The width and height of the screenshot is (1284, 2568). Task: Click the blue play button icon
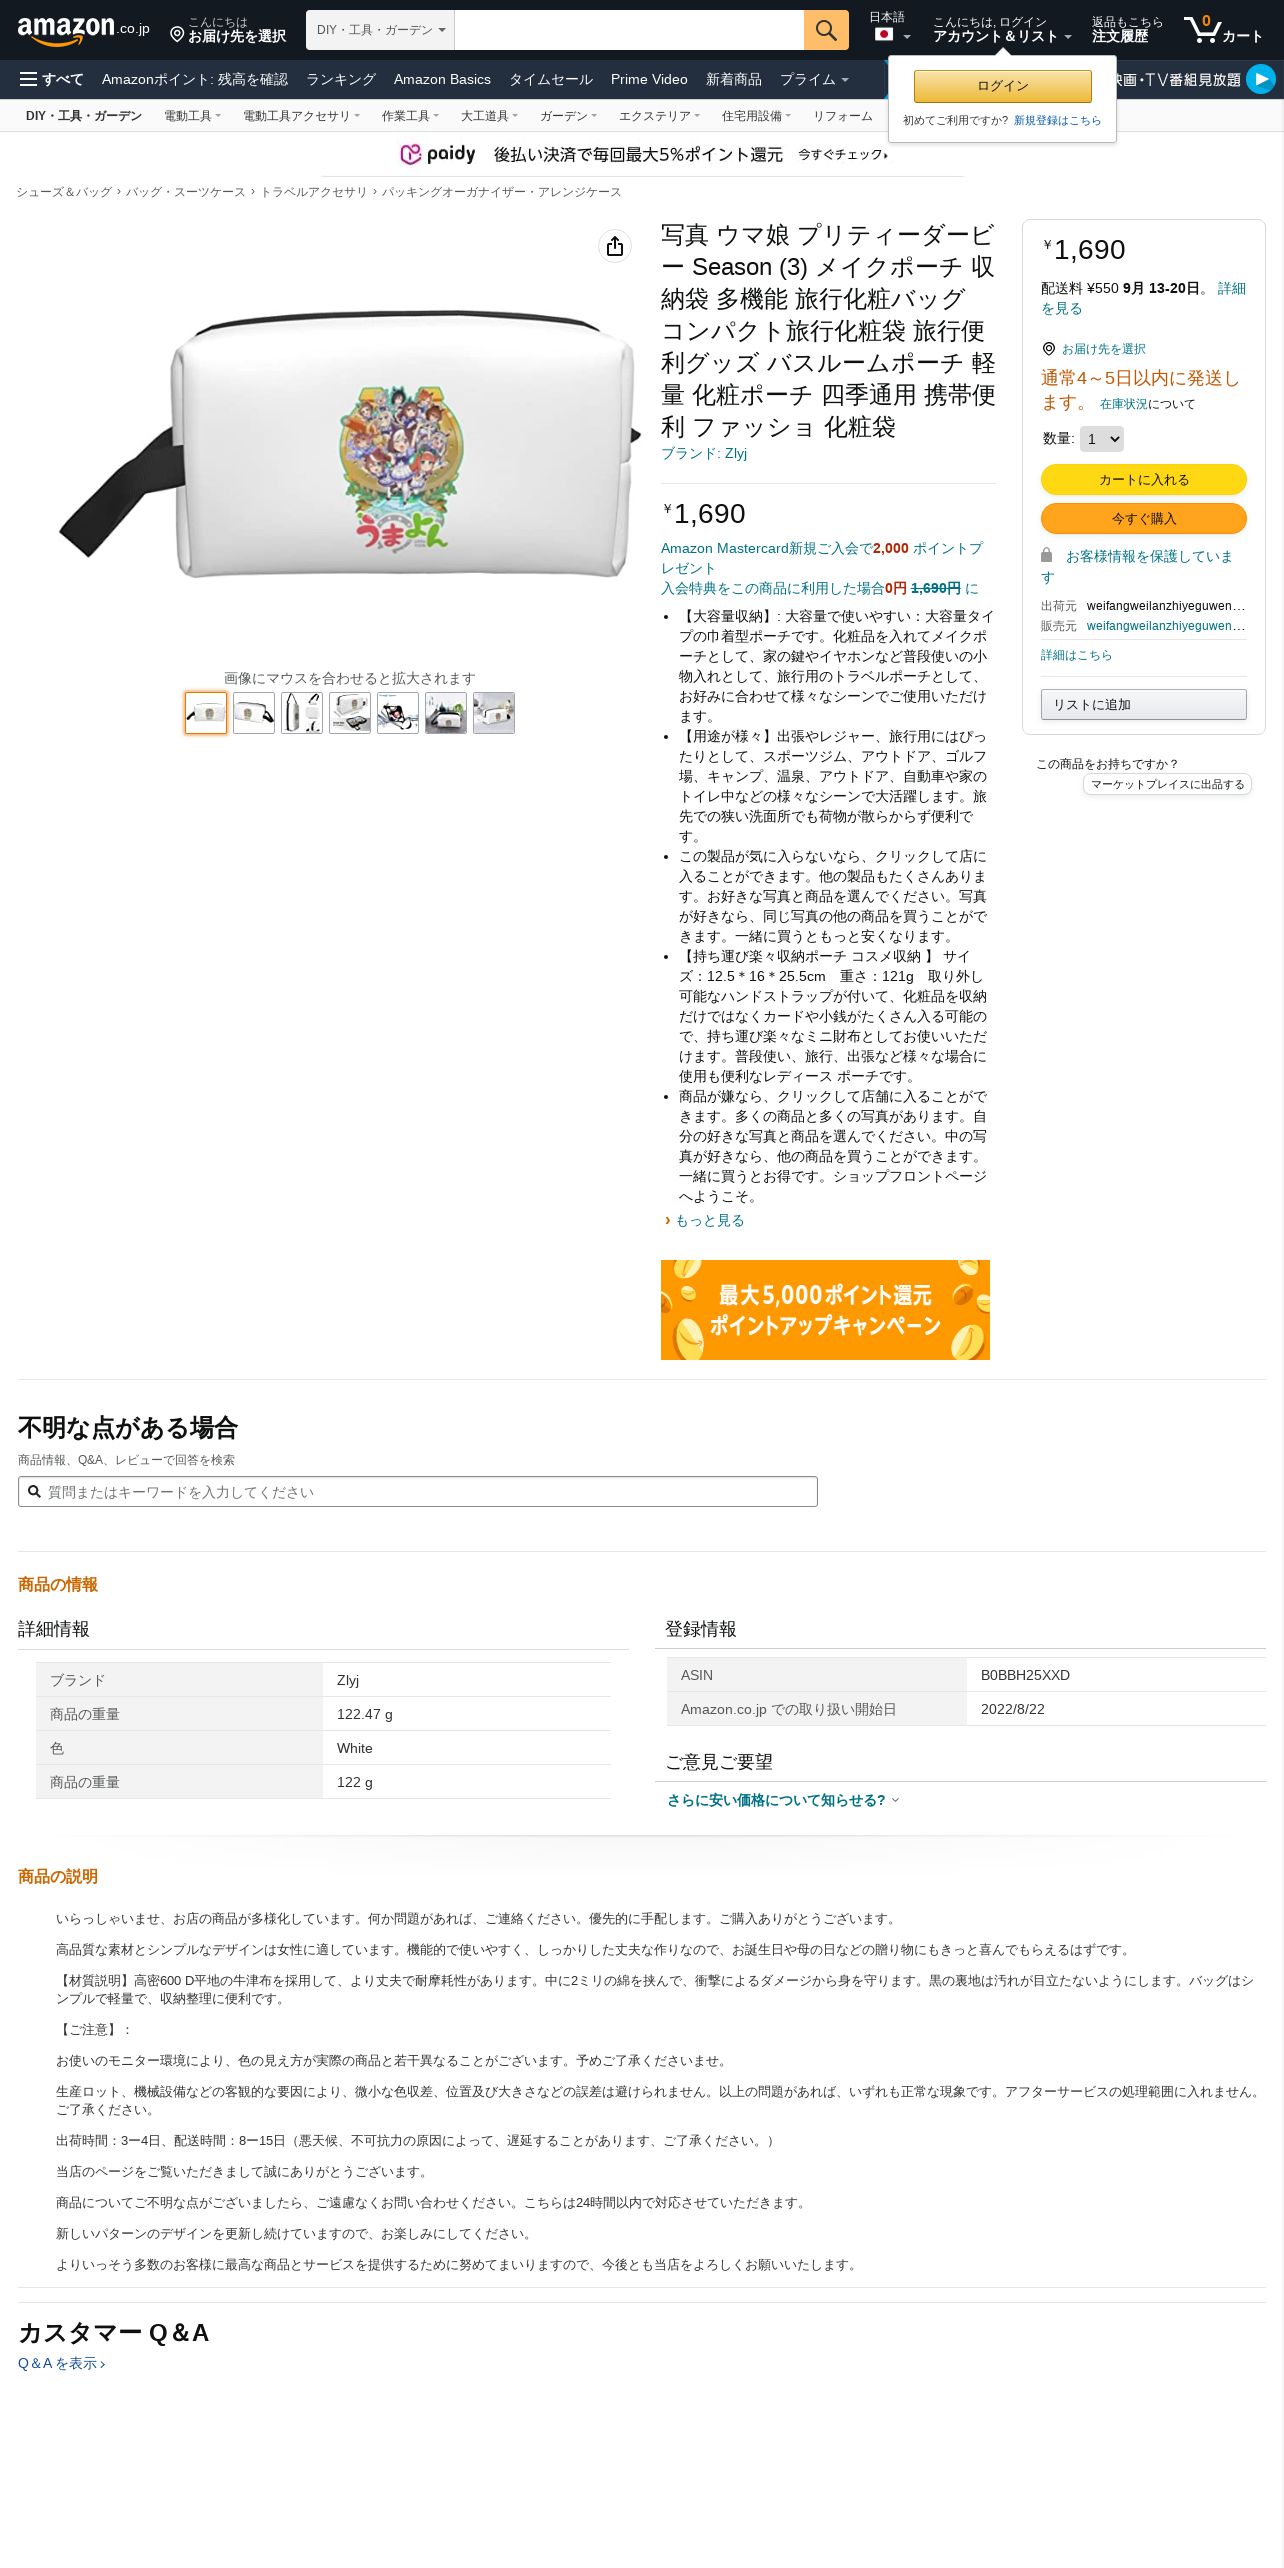(1261, 78)
